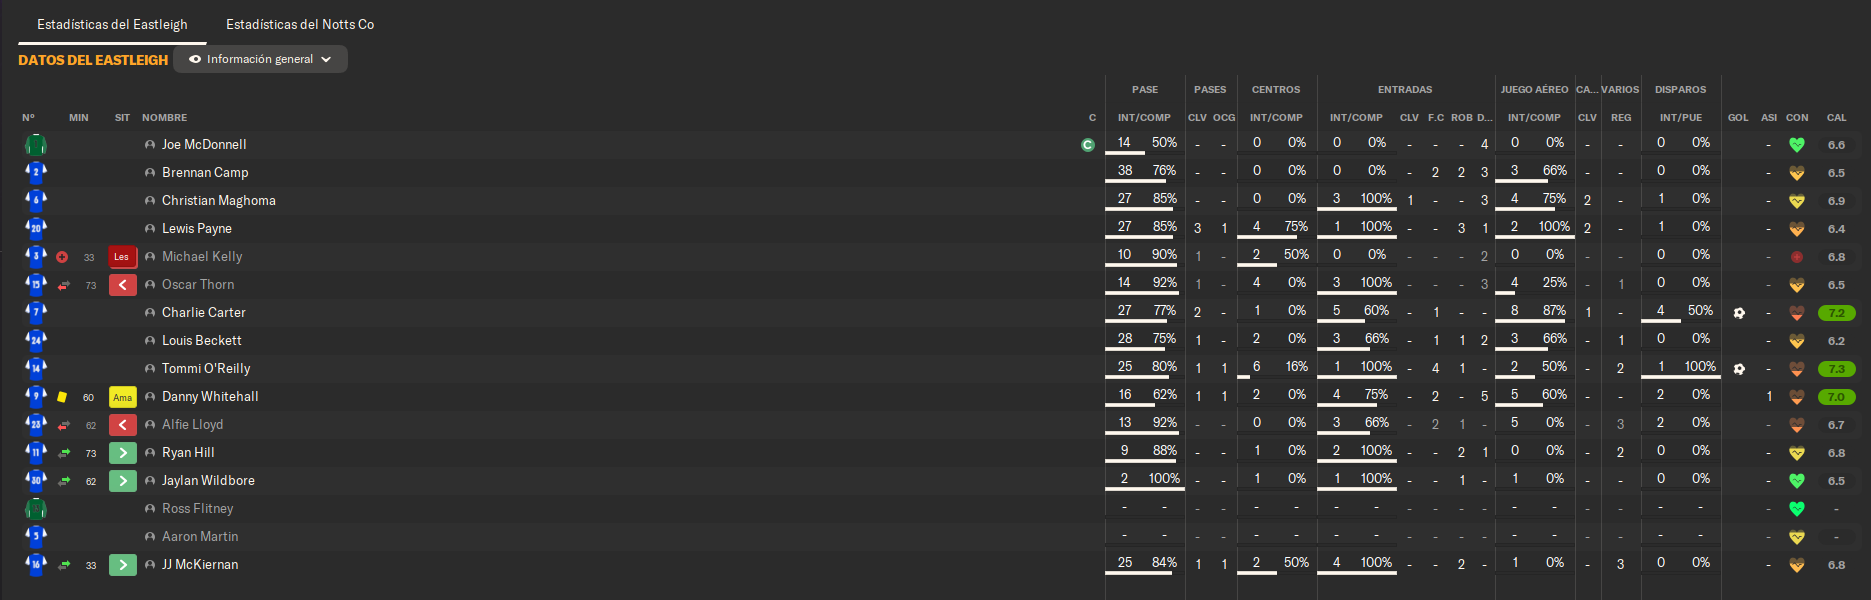Open Joe McDonnell's player profile
Viewport: 1871px width, 600px height.
coord(204,145)
